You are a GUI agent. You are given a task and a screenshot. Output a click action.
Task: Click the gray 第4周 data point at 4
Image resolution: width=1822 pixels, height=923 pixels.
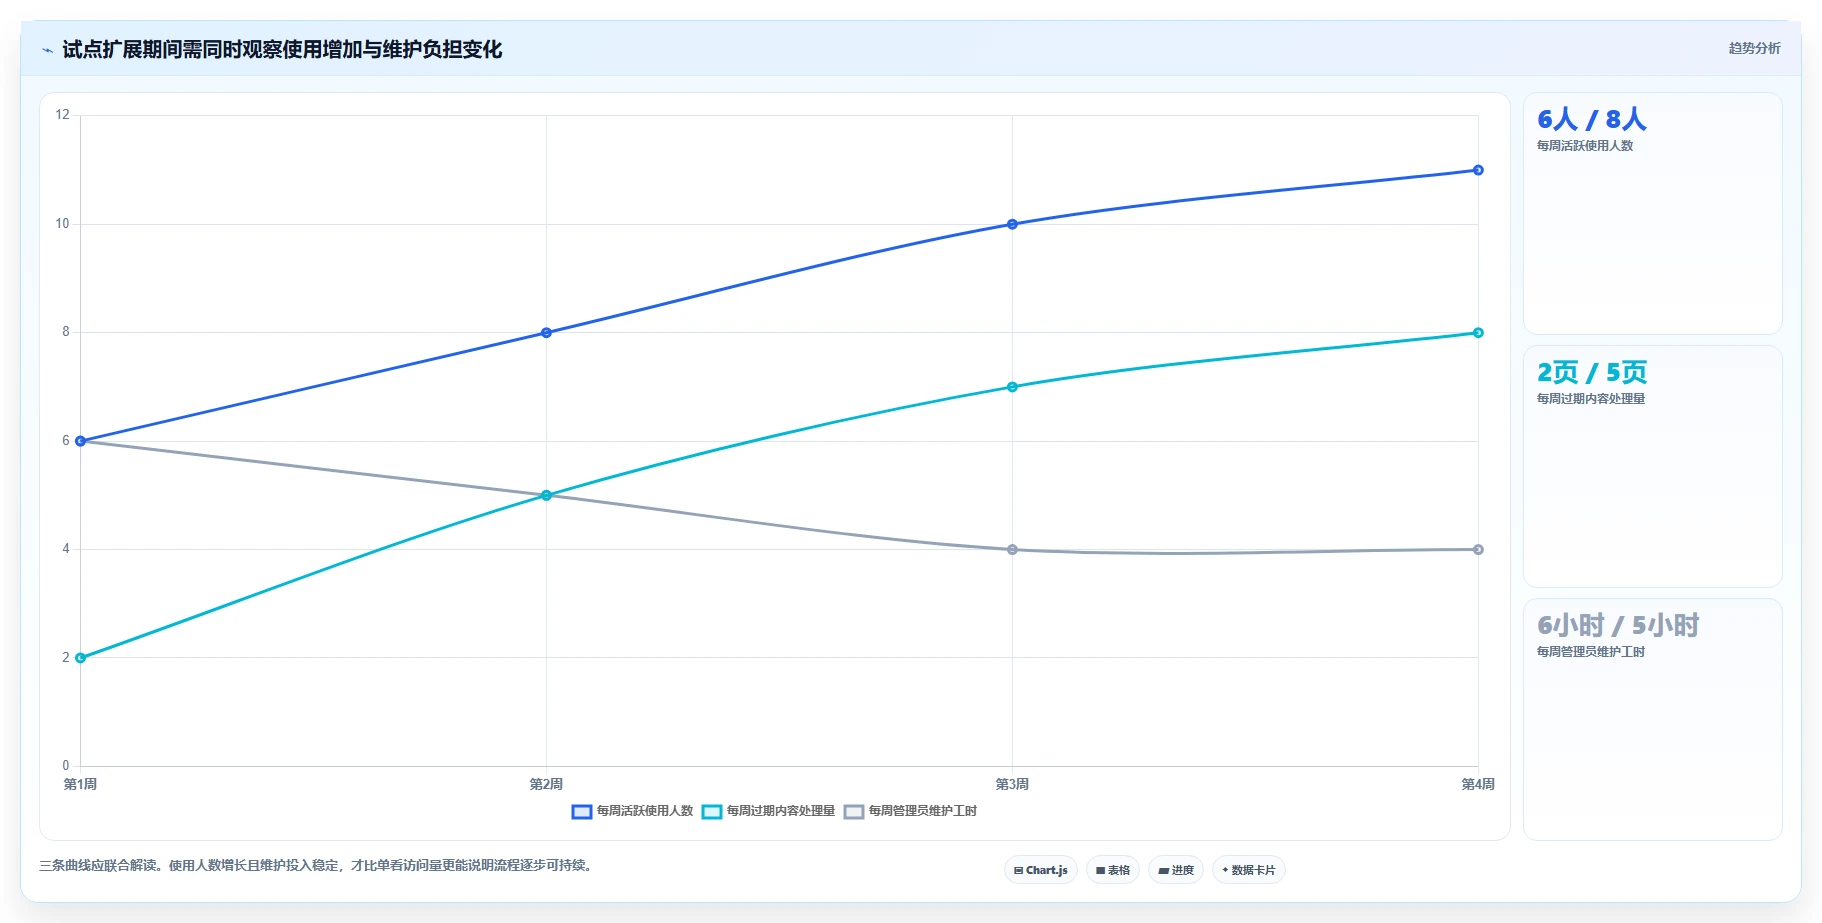tap(1478, 549)
